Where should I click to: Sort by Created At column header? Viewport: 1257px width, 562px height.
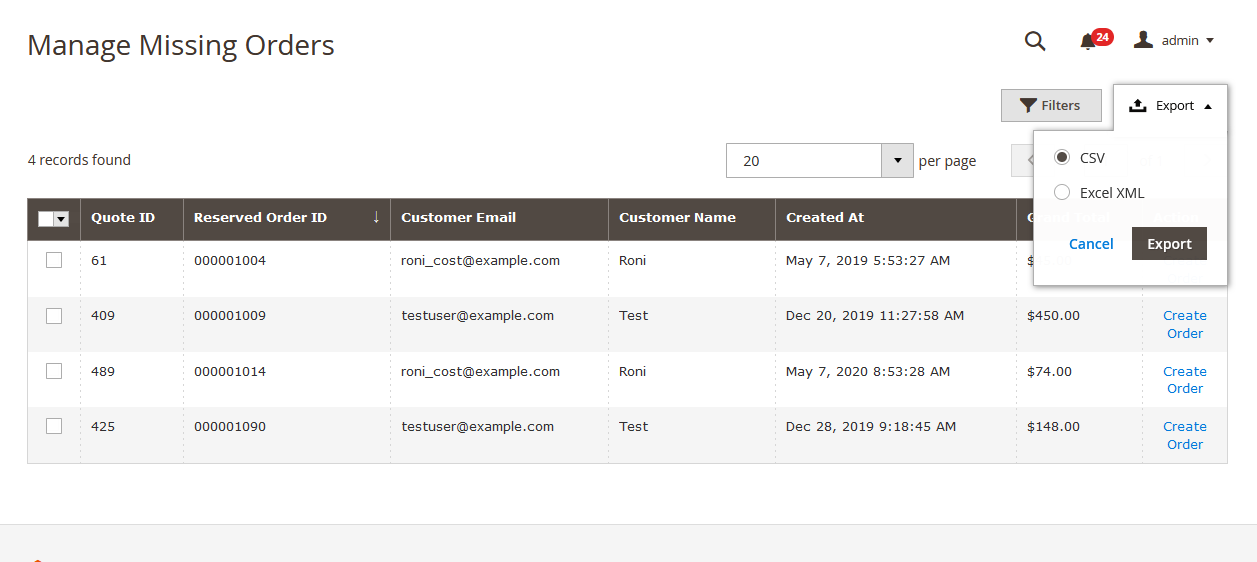[x=824, y=217]
